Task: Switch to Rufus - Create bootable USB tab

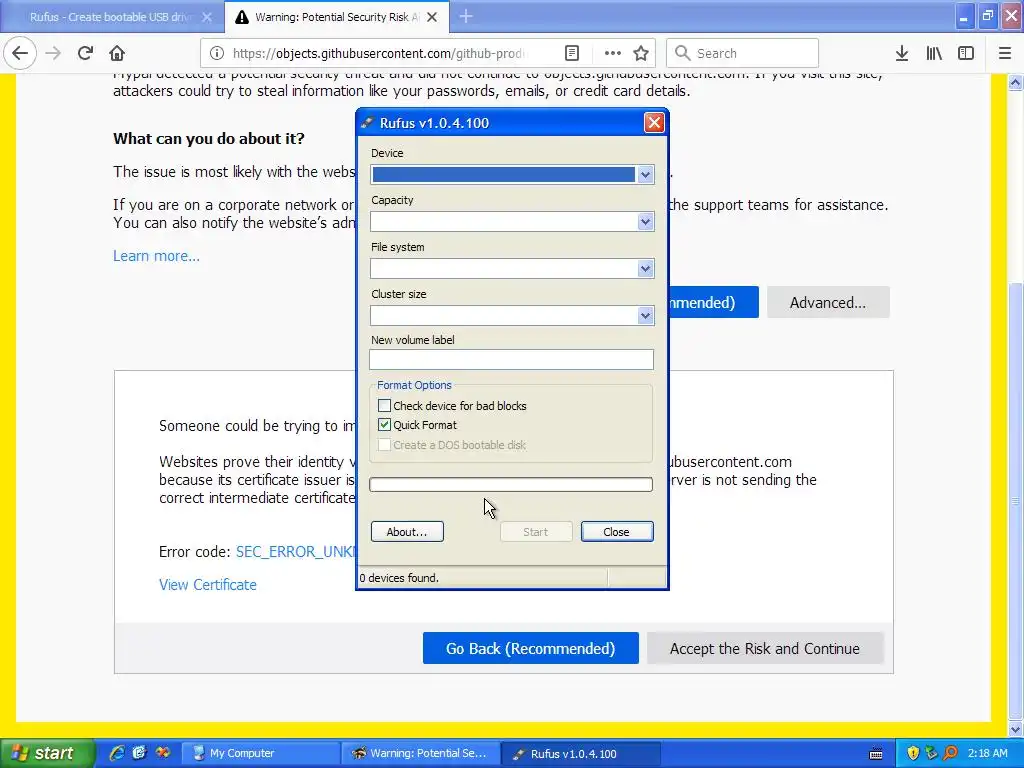Action: [x=112, y=17]
